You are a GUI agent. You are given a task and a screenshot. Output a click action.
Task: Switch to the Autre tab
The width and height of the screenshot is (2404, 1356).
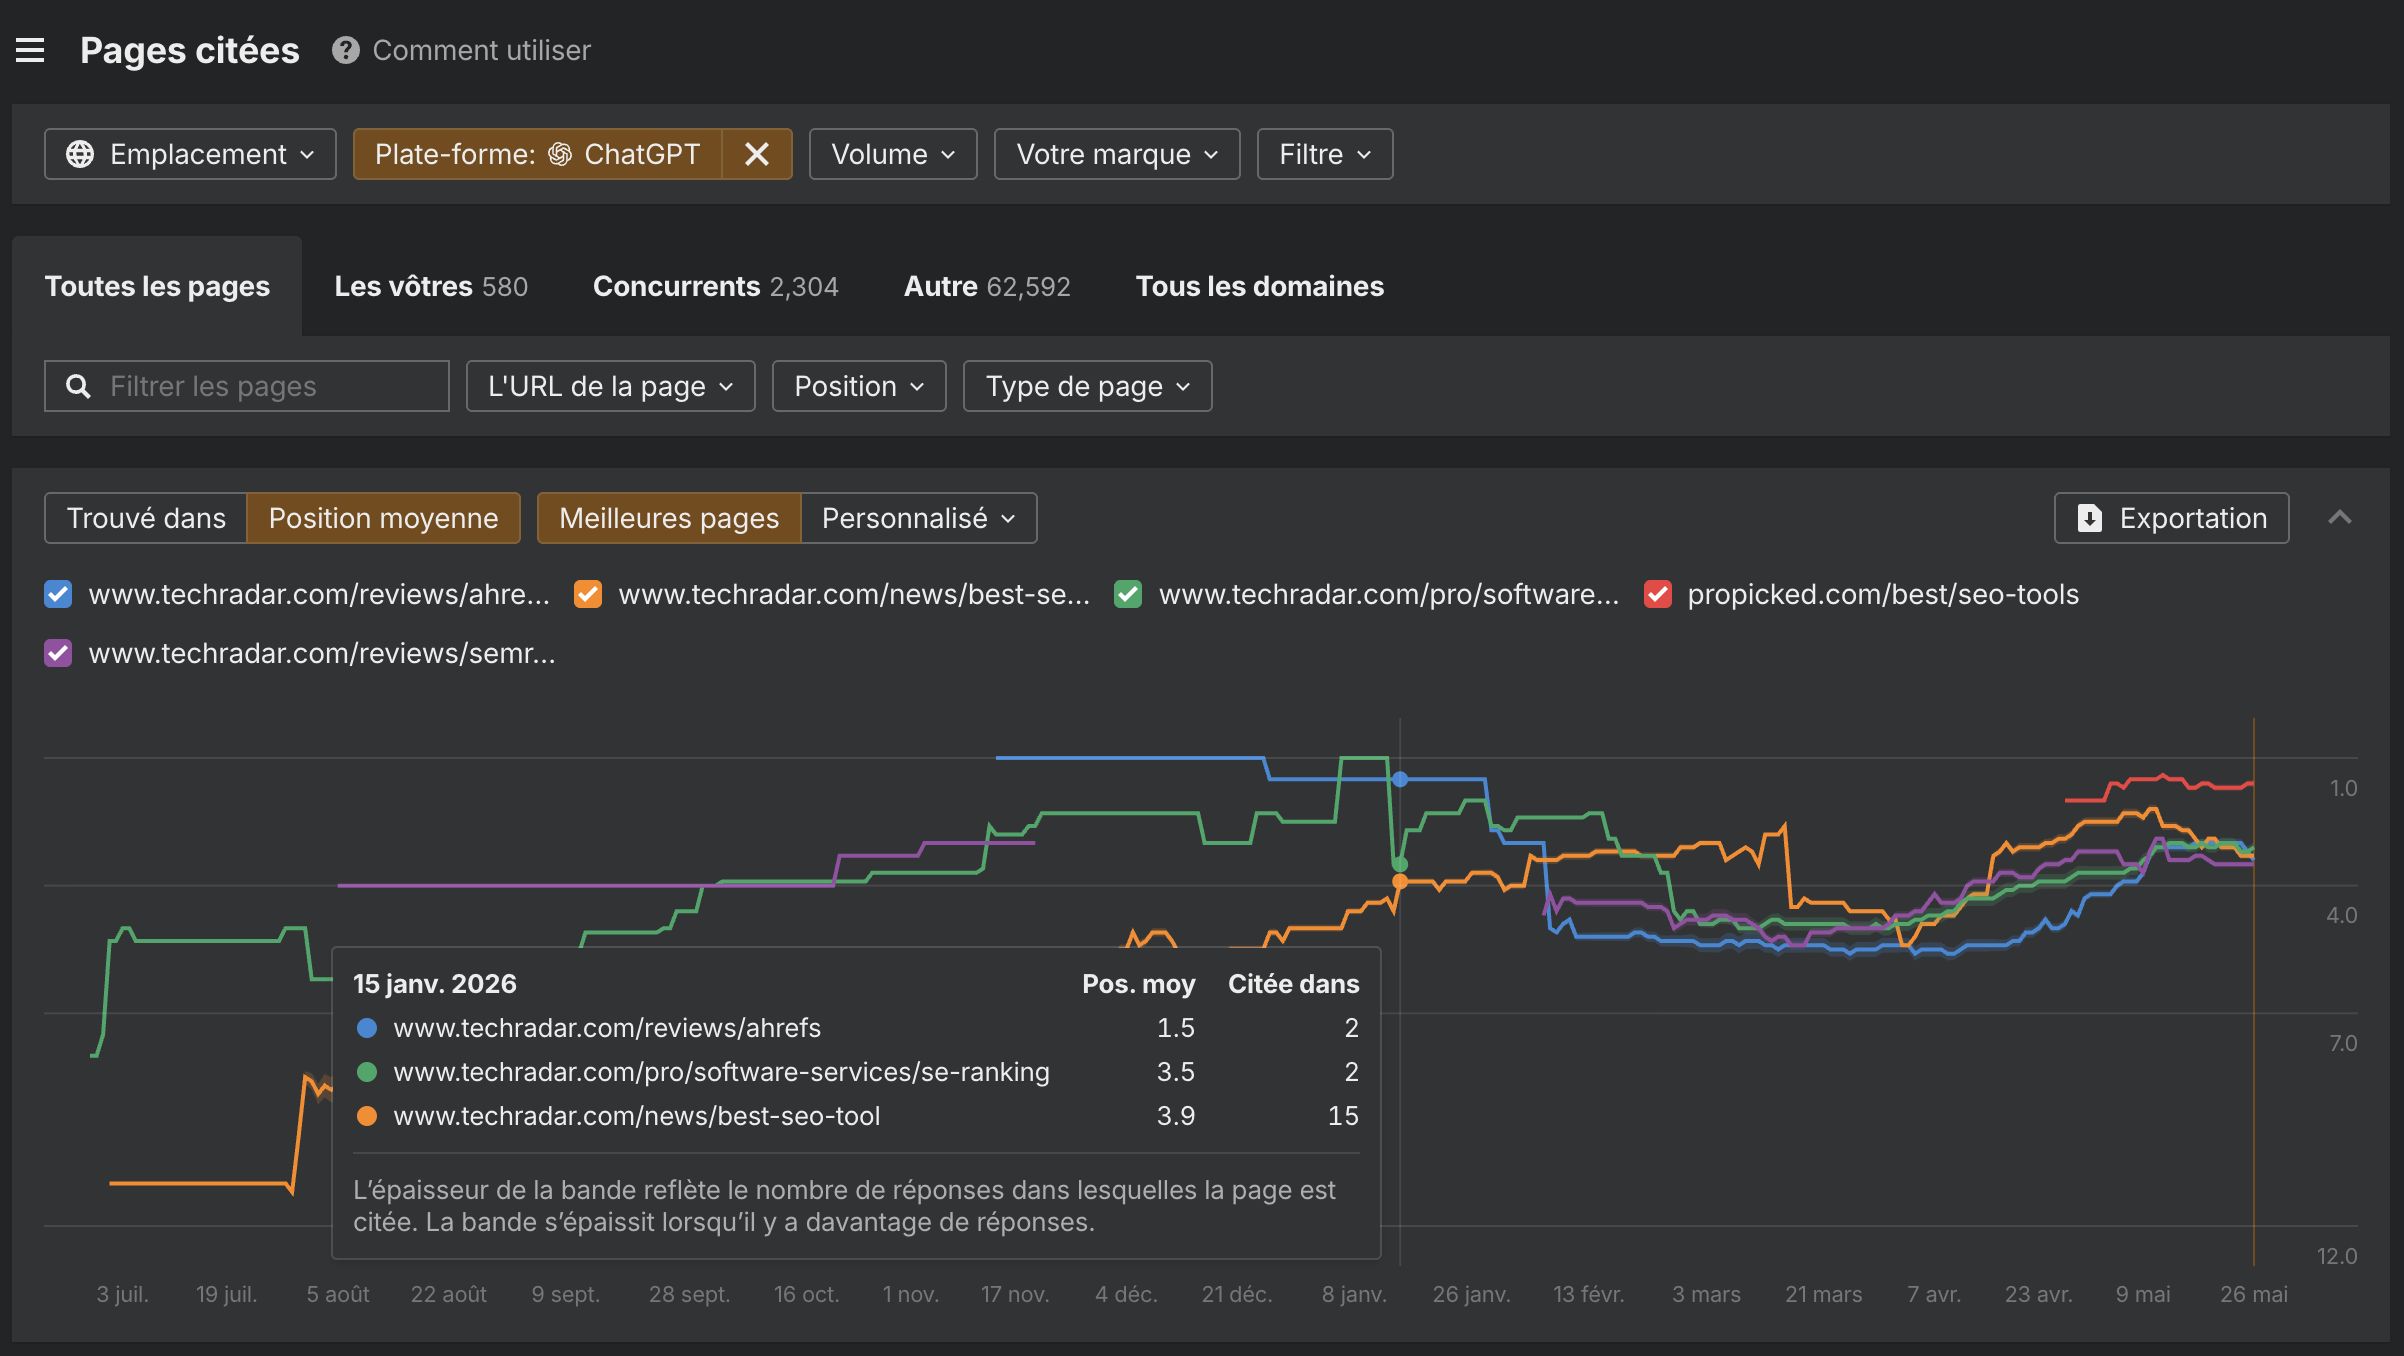987,286
